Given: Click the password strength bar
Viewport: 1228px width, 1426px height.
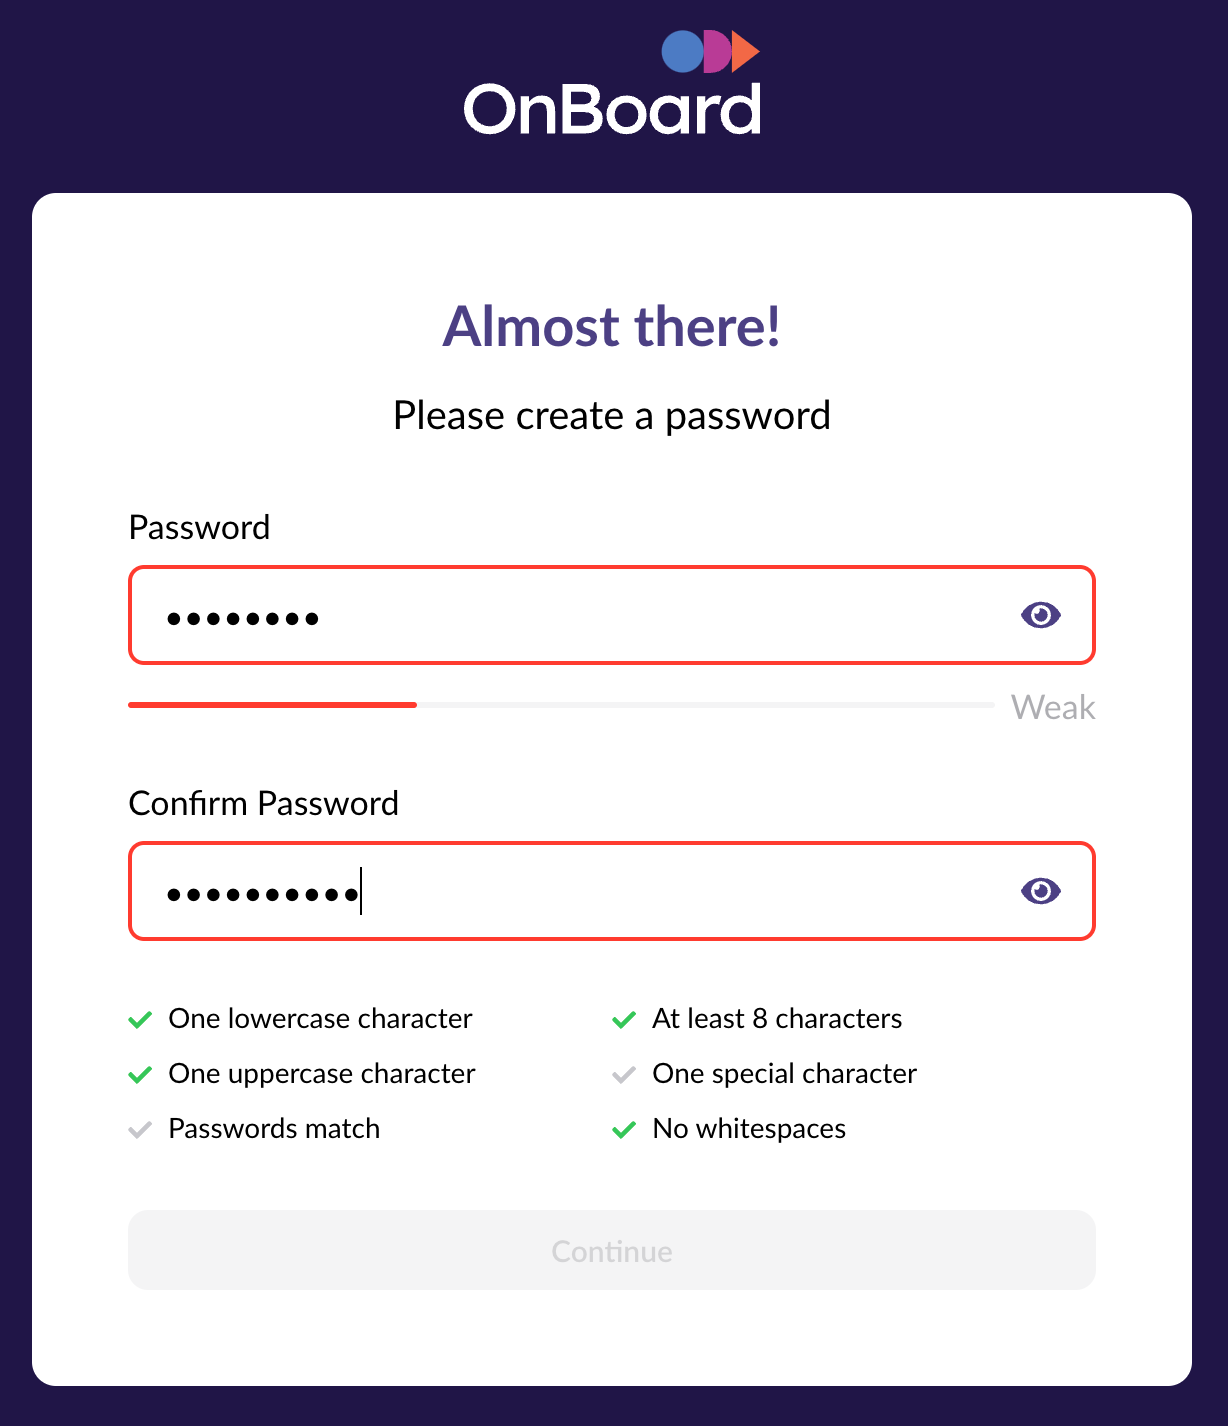Looking at the screenshot, I should [x=560, y=705].
